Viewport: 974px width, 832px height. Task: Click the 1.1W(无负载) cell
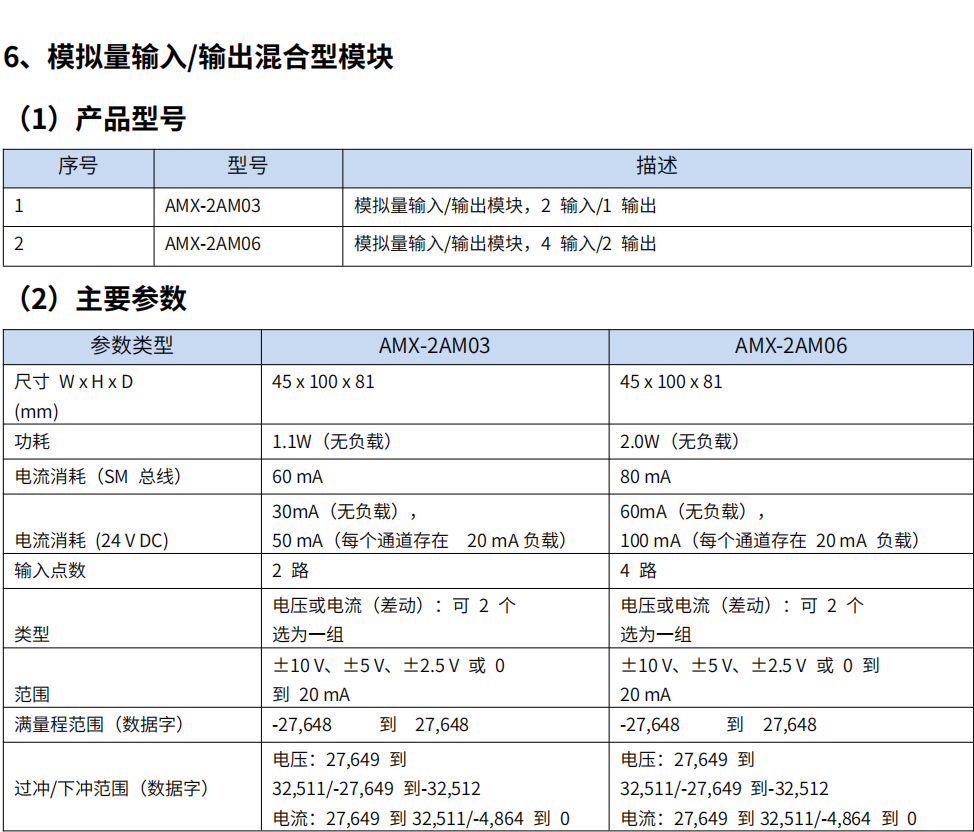[332, 442]
